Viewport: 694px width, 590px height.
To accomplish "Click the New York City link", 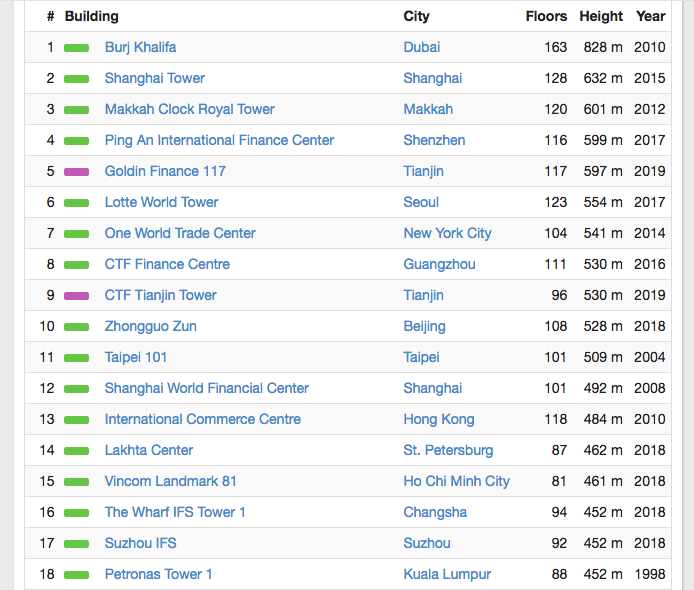I will [447, 233].
